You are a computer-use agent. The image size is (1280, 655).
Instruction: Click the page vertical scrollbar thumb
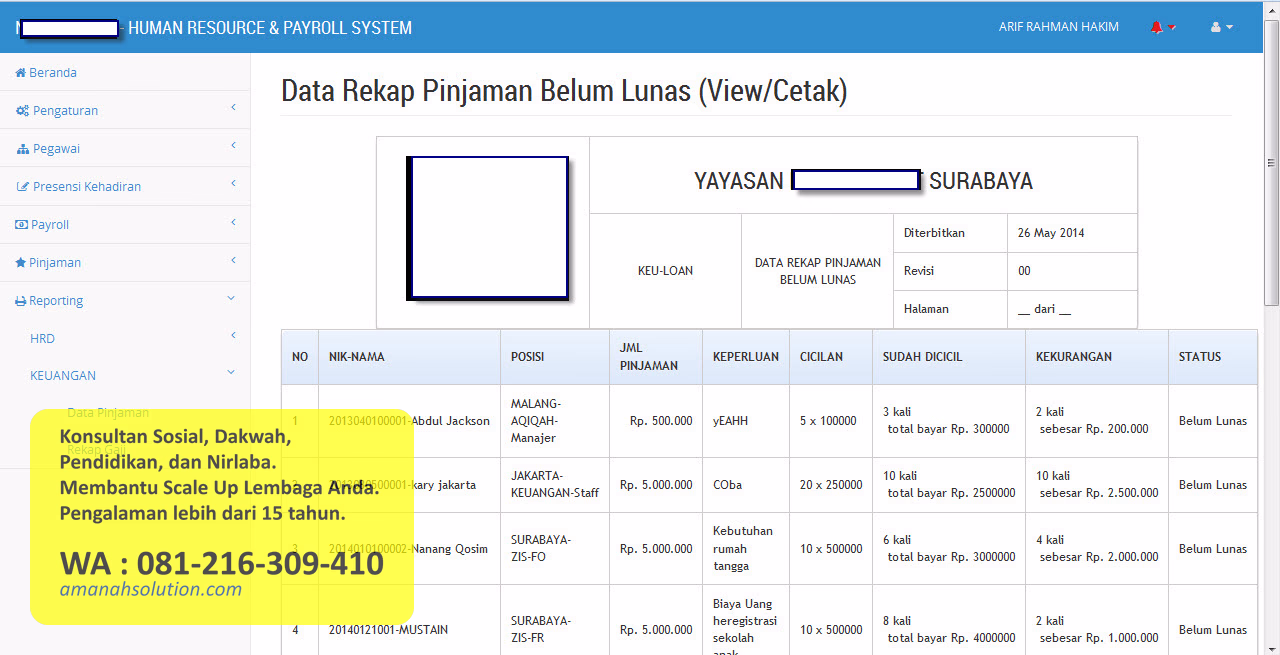(x=1272, y=162)
